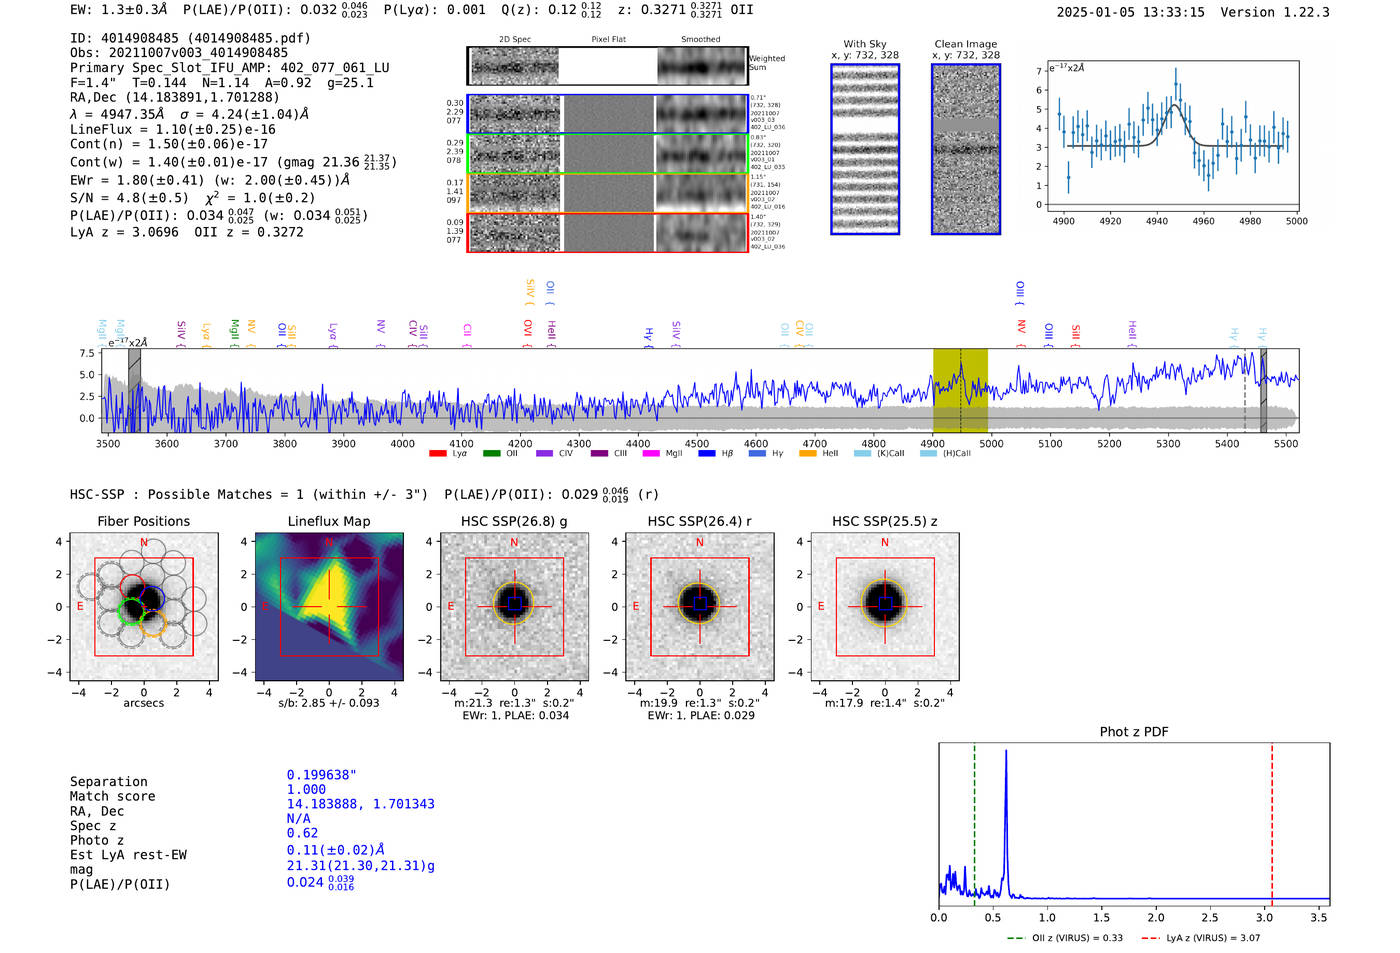Click the HSC SSP r-band image

[699, 607]
